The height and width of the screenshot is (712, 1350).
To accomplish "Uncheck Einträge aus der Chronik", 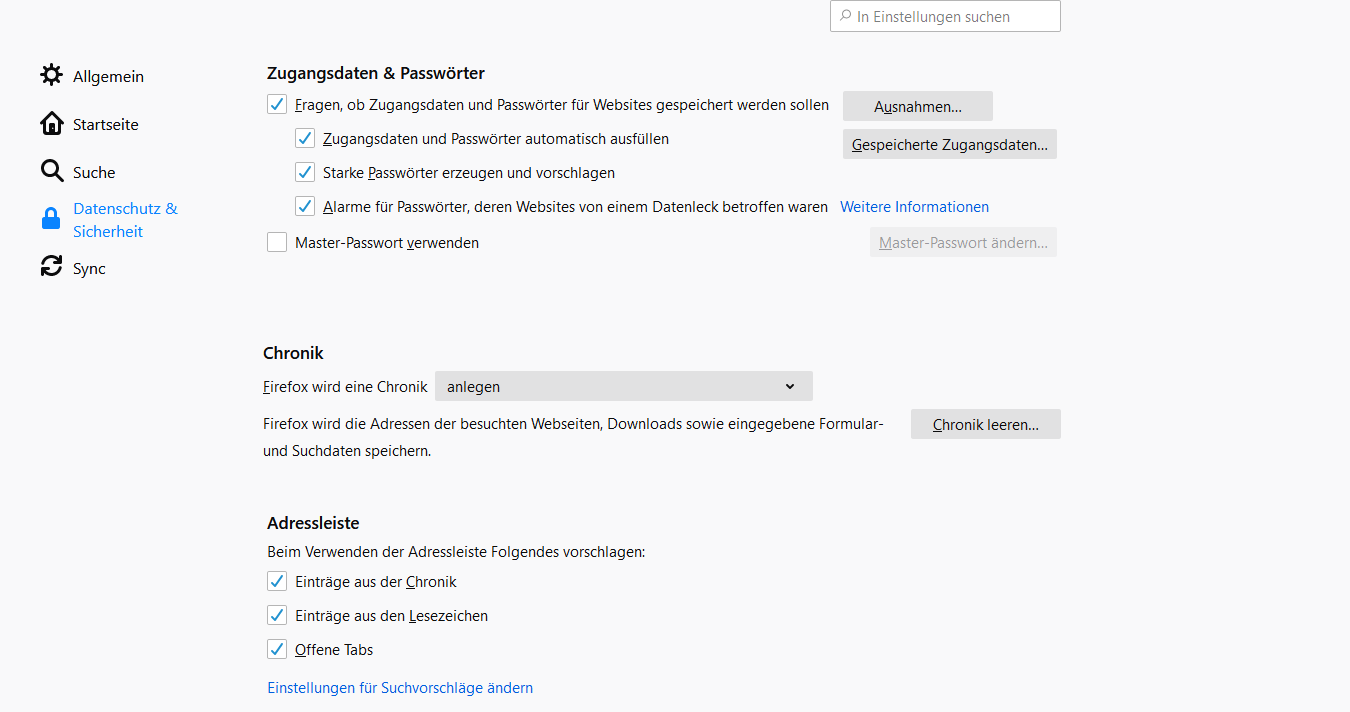I will click(x=277, y=581).
